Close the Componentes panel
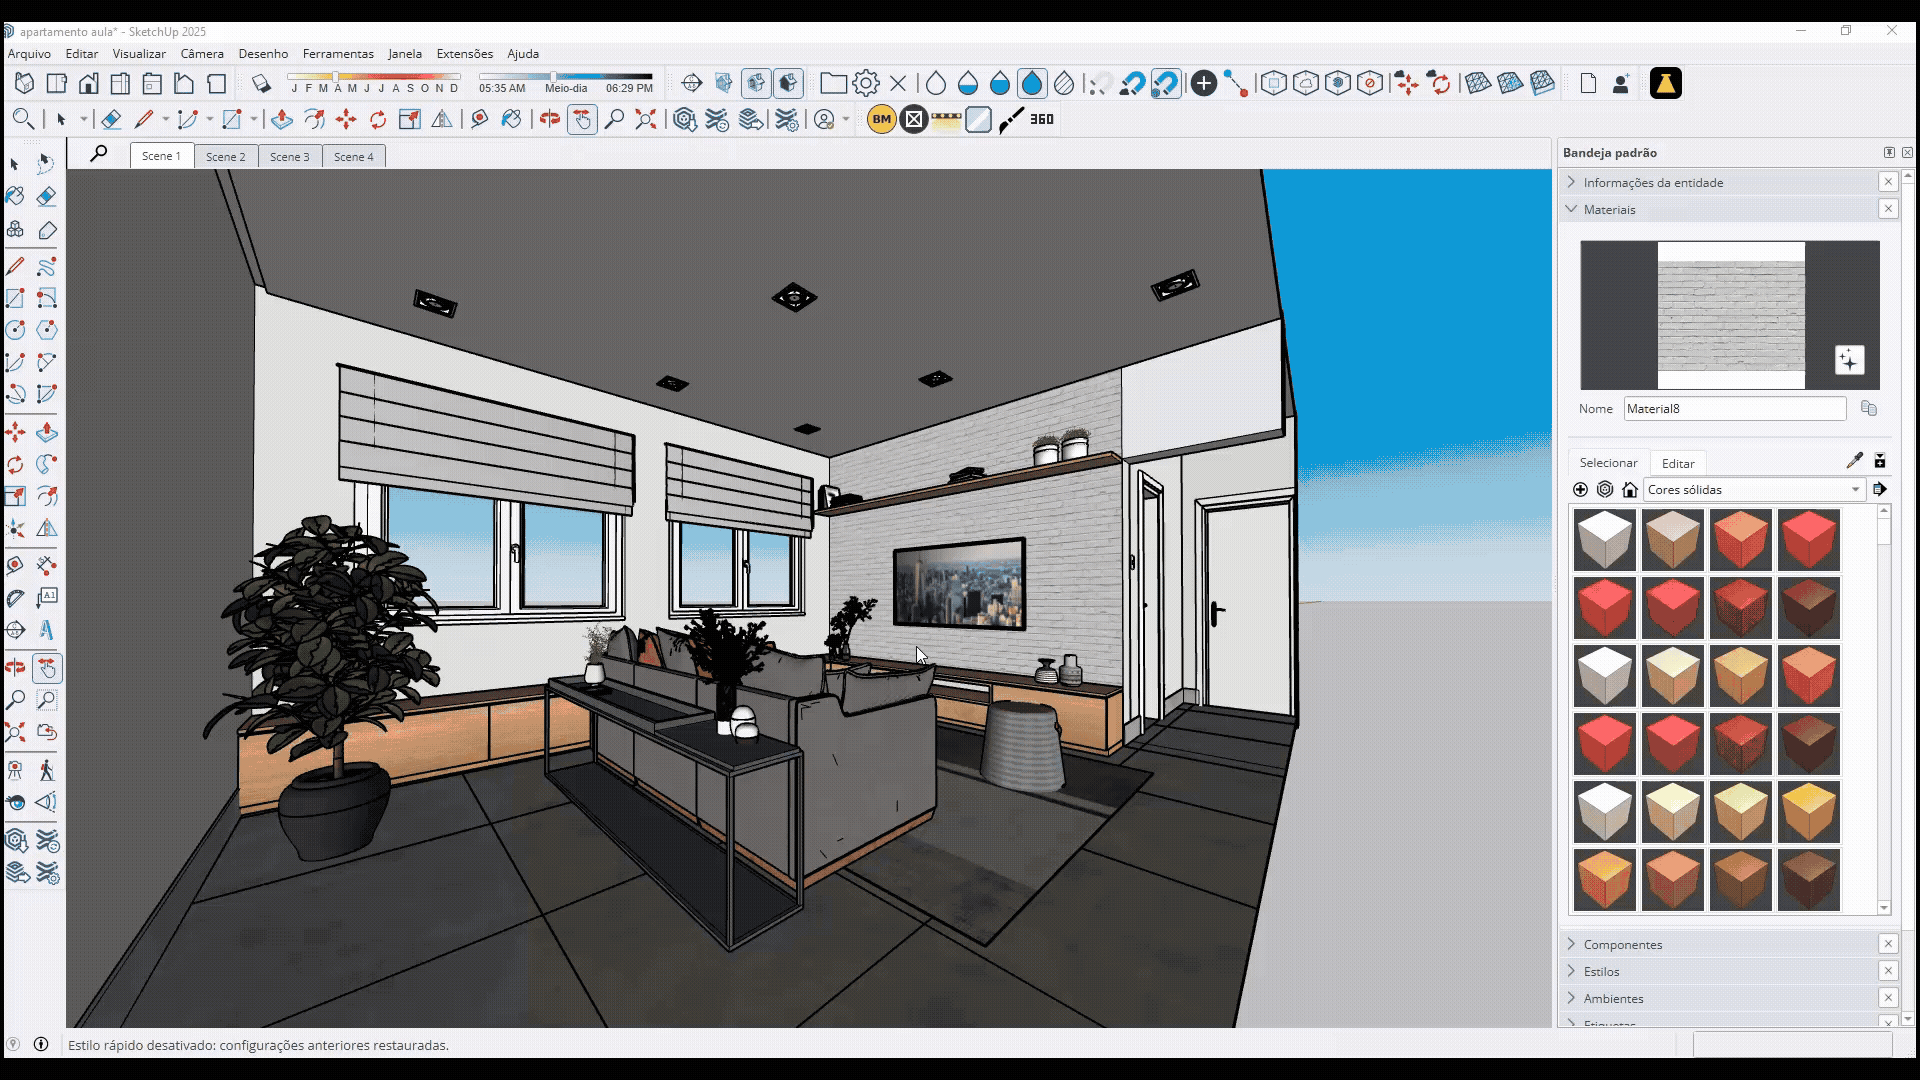This screenshot has height=1080, width=1920. coord(1888,944)
